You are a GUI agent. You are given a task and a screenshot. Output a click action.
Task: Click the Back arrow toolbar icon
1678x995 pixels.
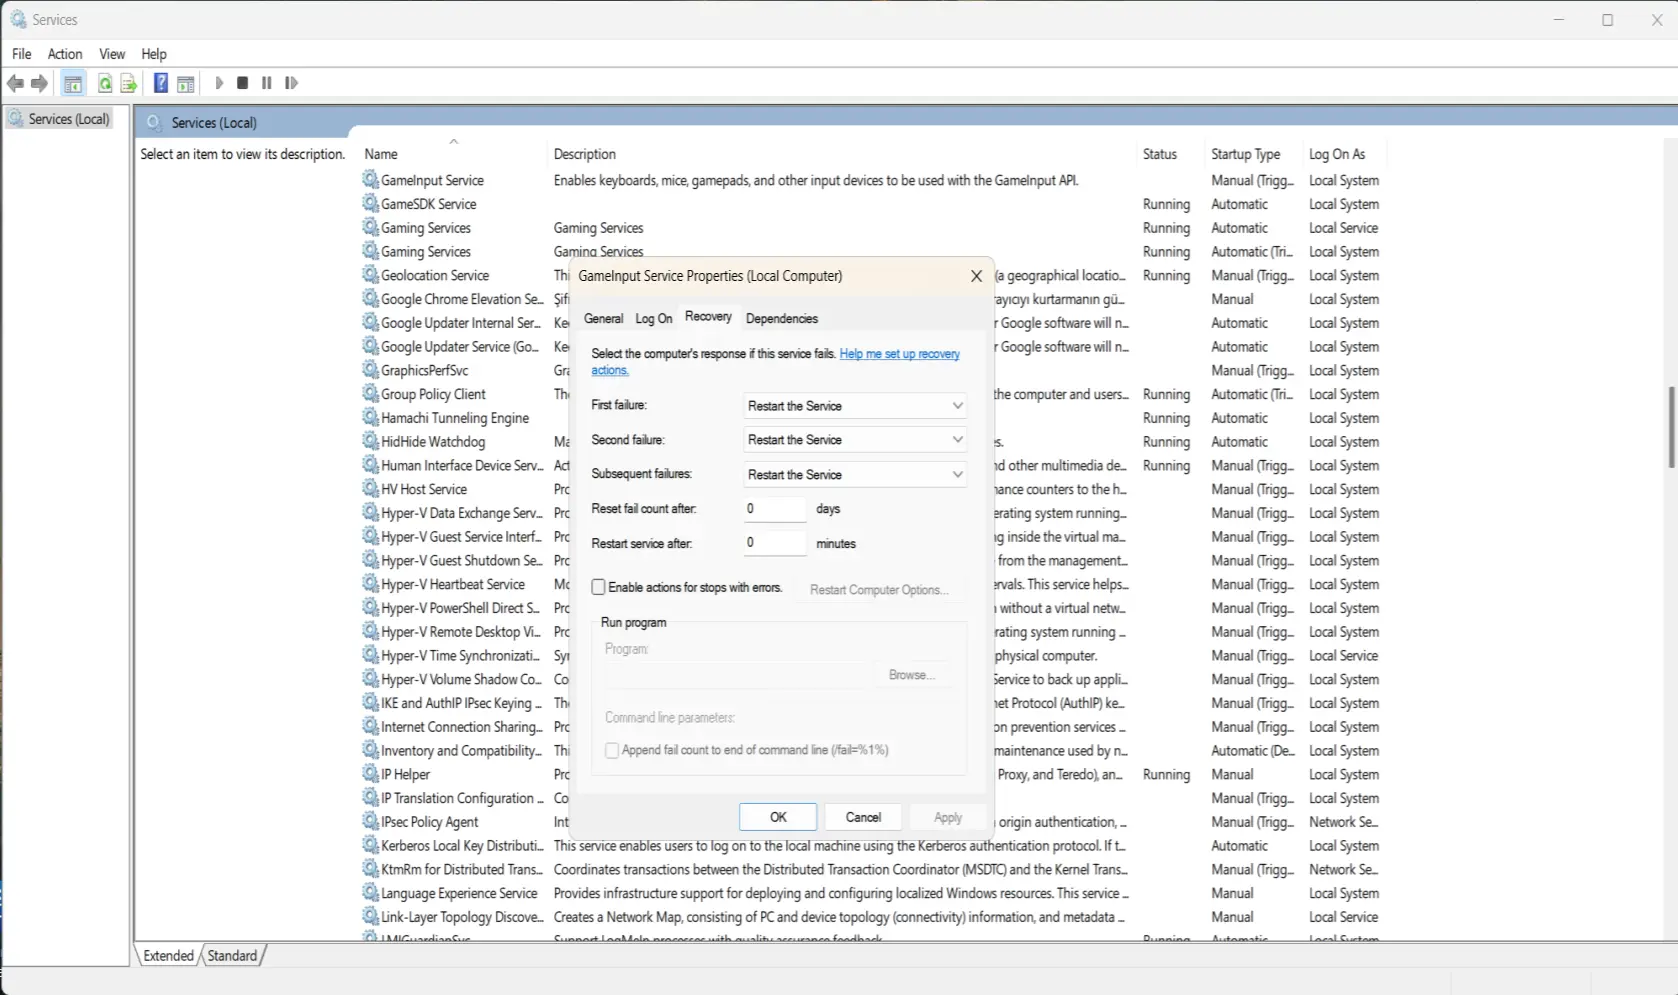tap(15, 83)
